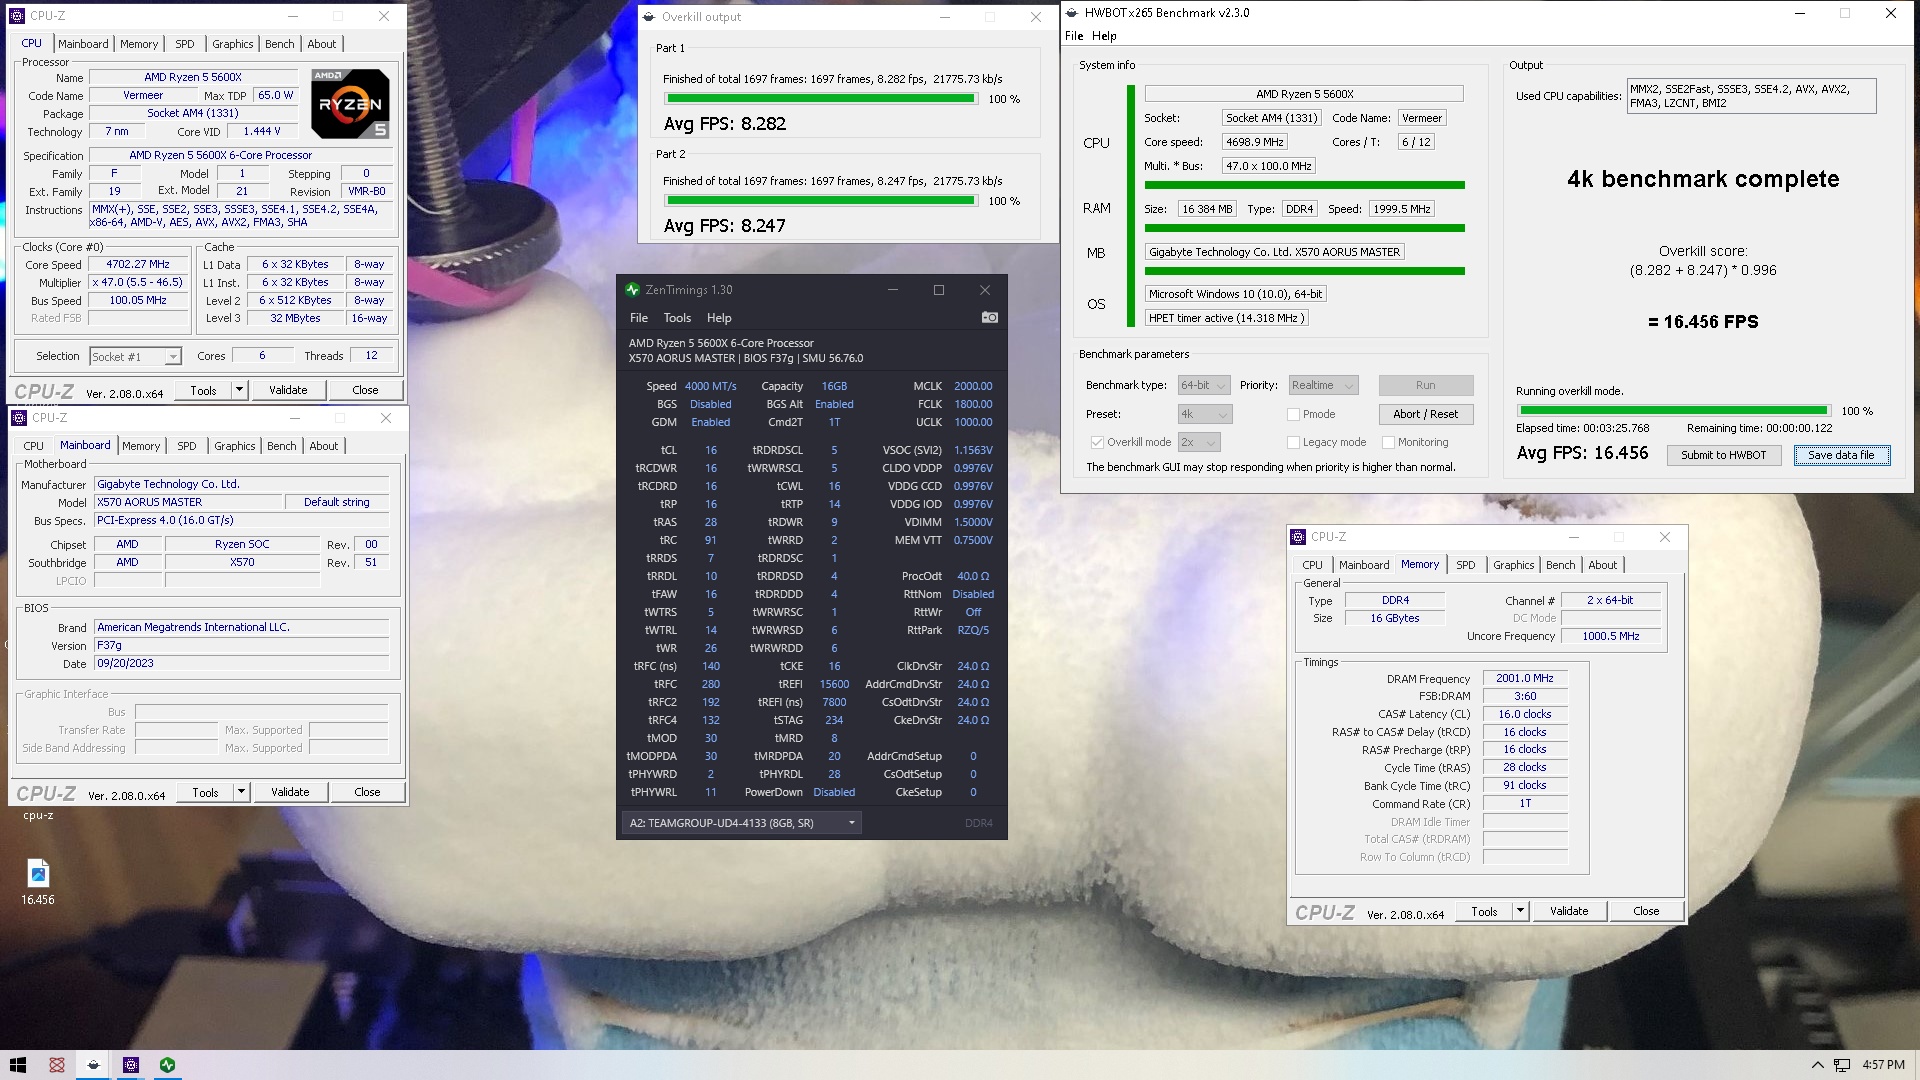Open HWBOT File menu
This screenshot has height=1080, width=1920.
point(1074,36)
